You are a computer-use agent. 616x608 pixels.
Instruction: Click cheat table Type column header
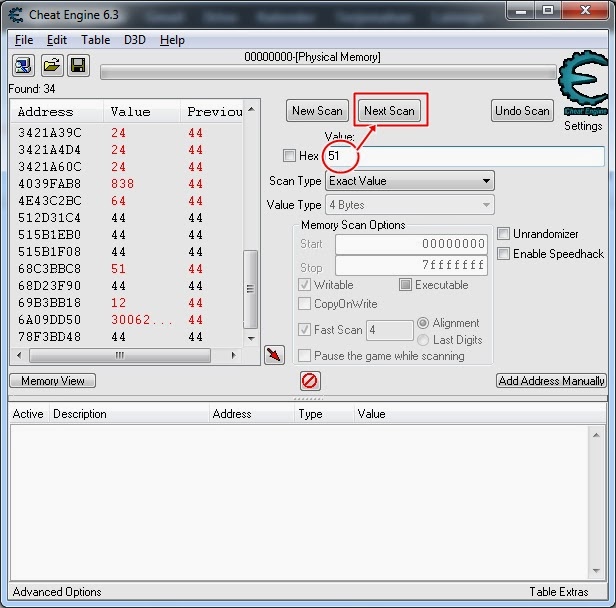(324, 414)
